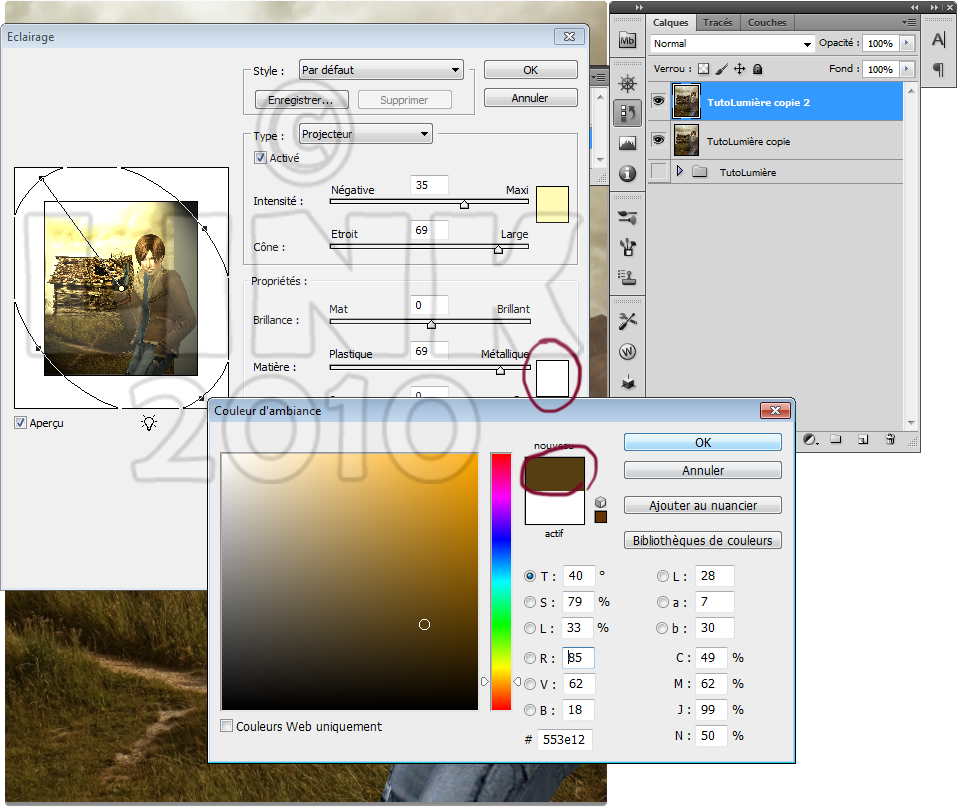The height and width of the screenshot is (807, 957).
Task: Uncheck the Activé checkbox
Action: point(261,158)
